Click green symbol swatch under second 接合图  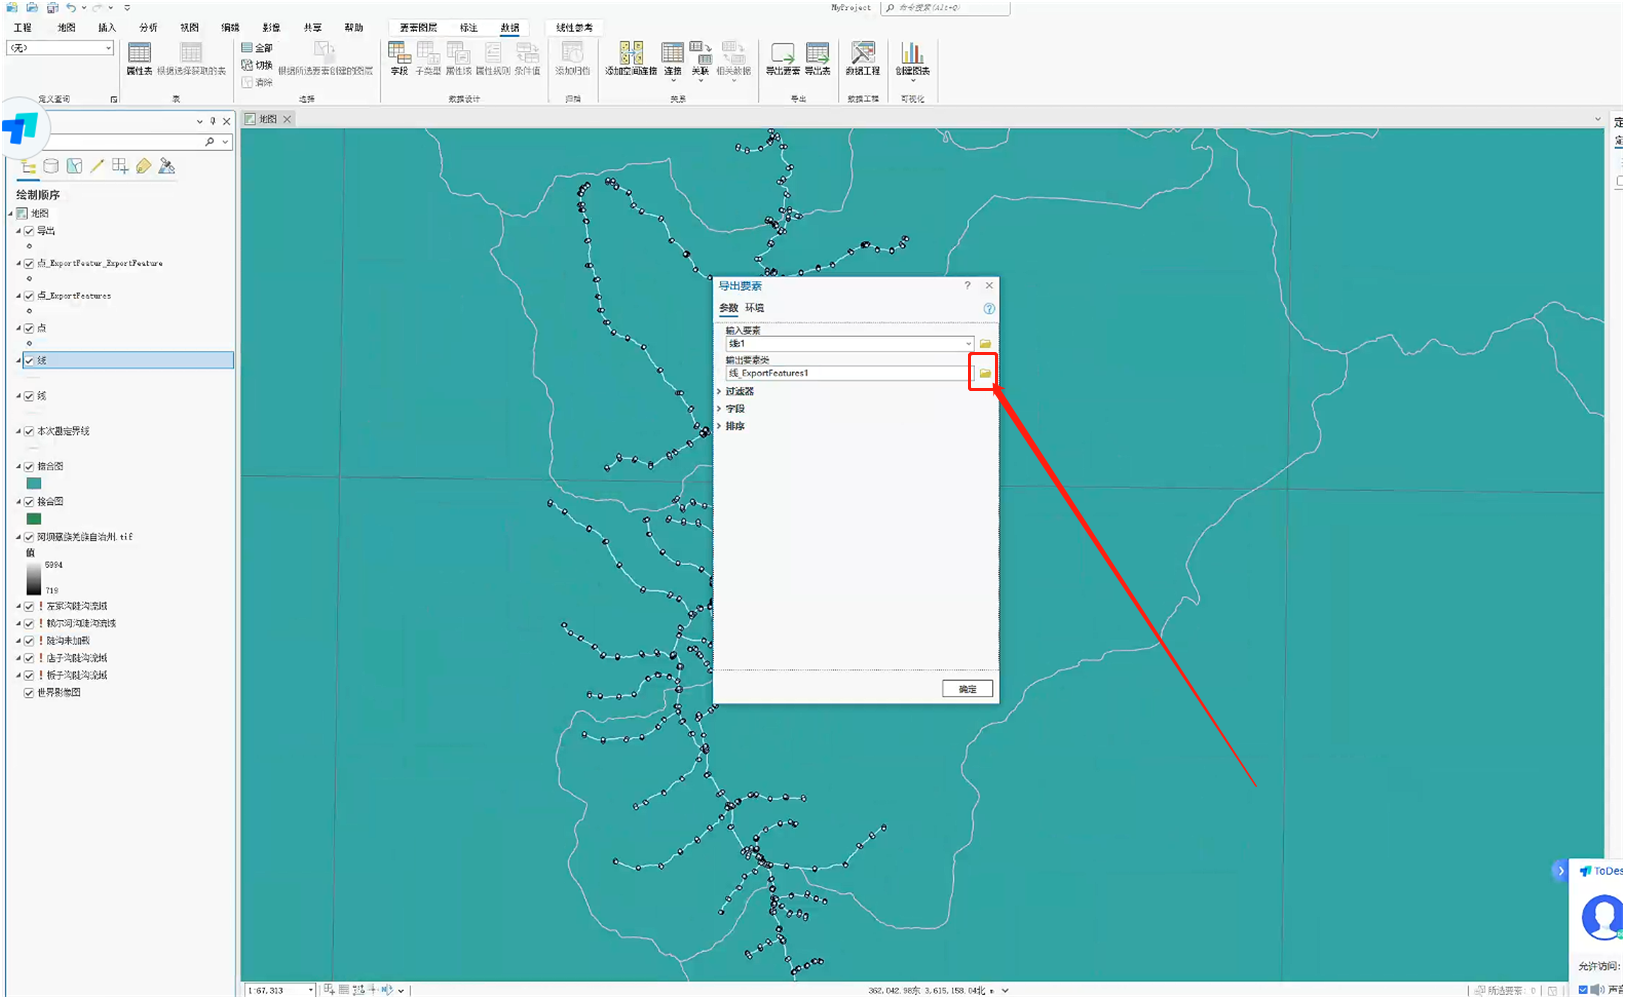click(34, 519)
